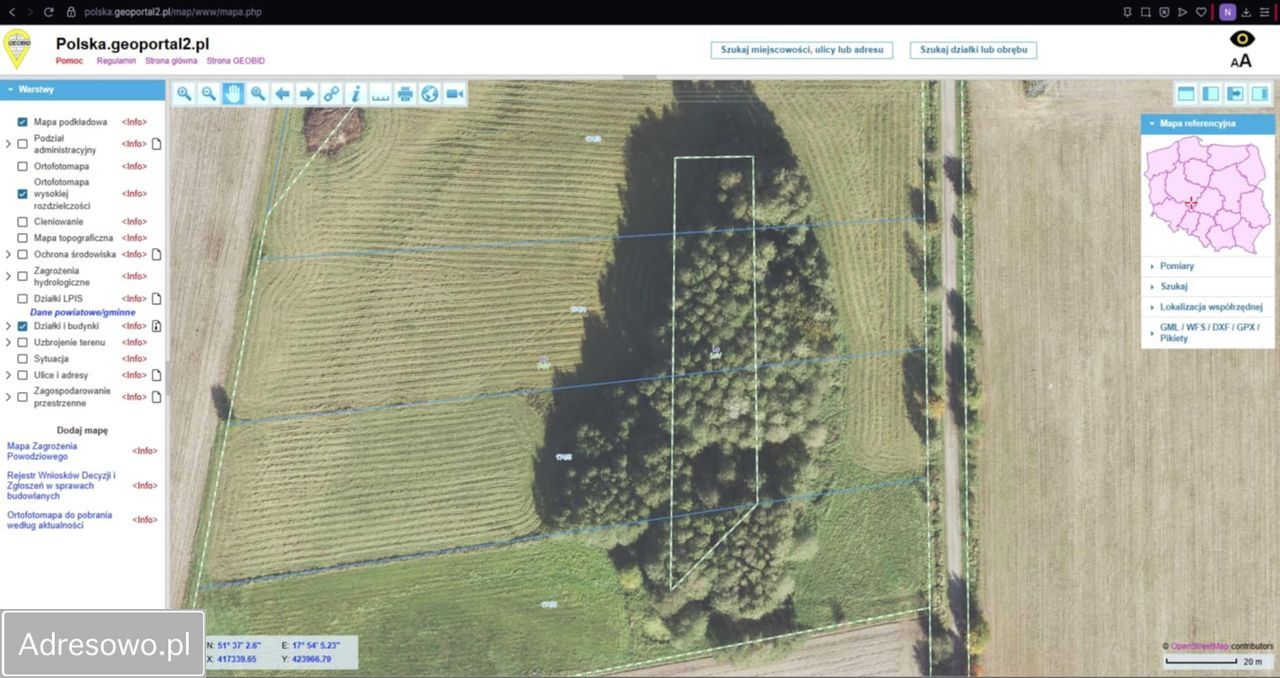Select the measure ruler tool

click(x=380, y=94)
